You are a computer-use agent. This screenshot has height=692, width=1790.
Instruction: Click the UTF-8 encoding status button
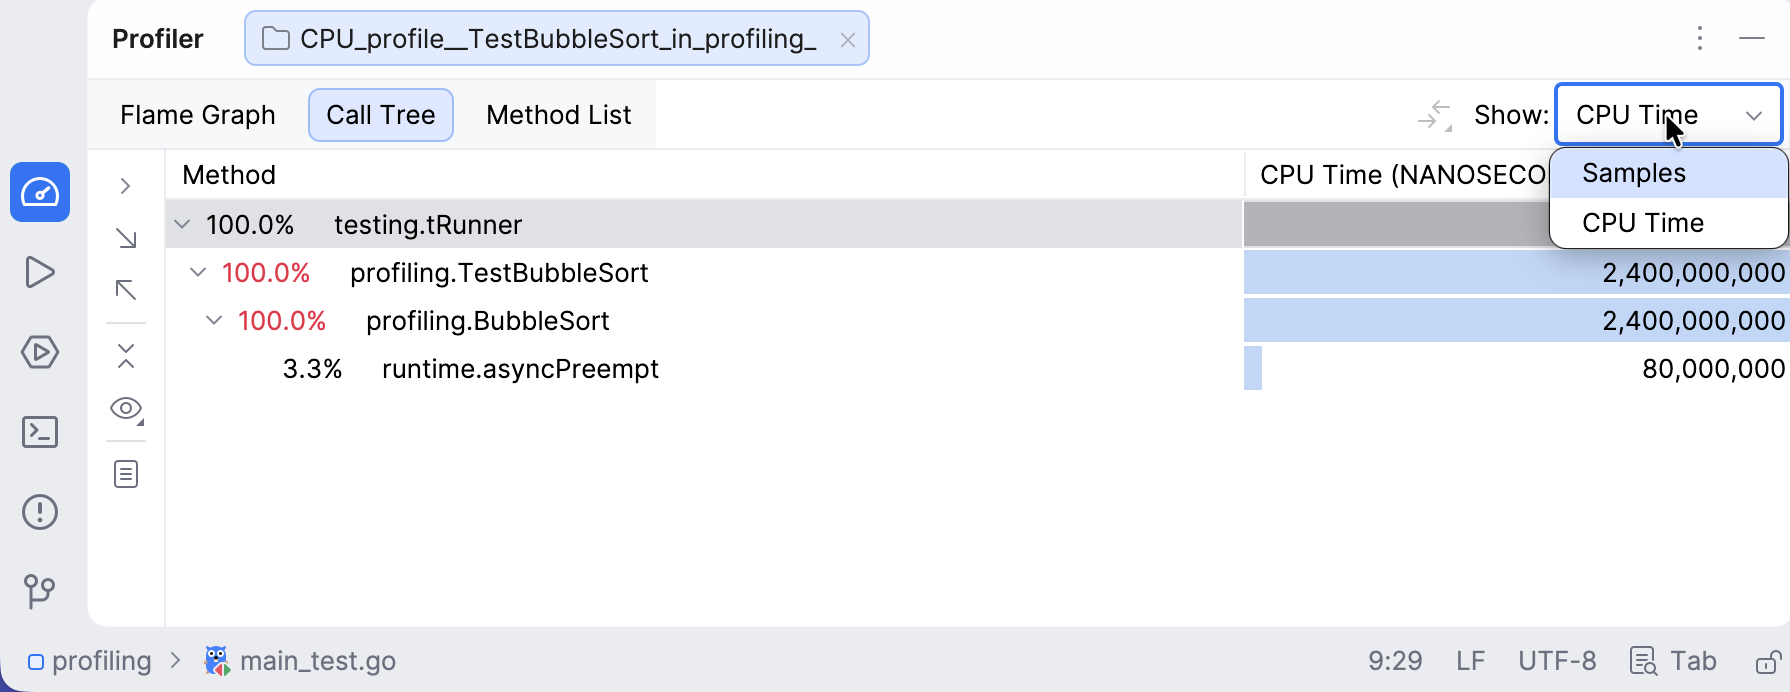pyautogui.click(x=1557, y=661)
